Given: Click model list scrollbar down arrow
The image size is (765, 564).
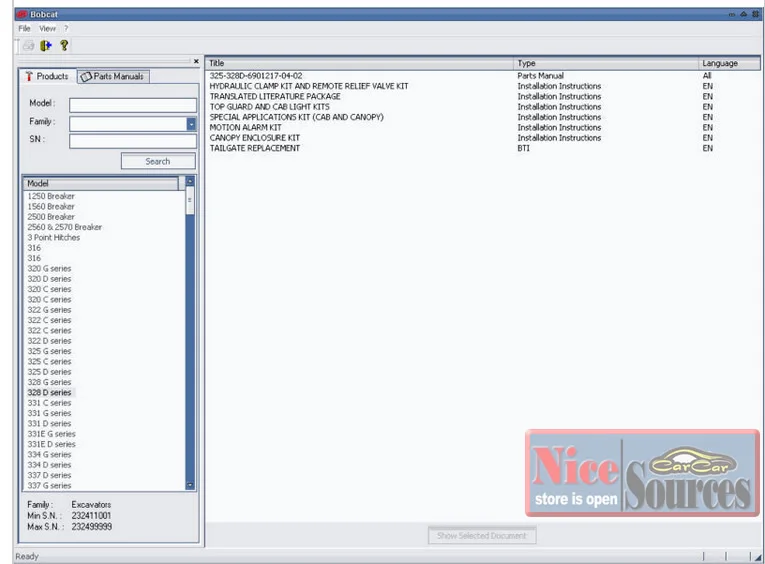Looking at the screenshot, I should coord(190,485).
